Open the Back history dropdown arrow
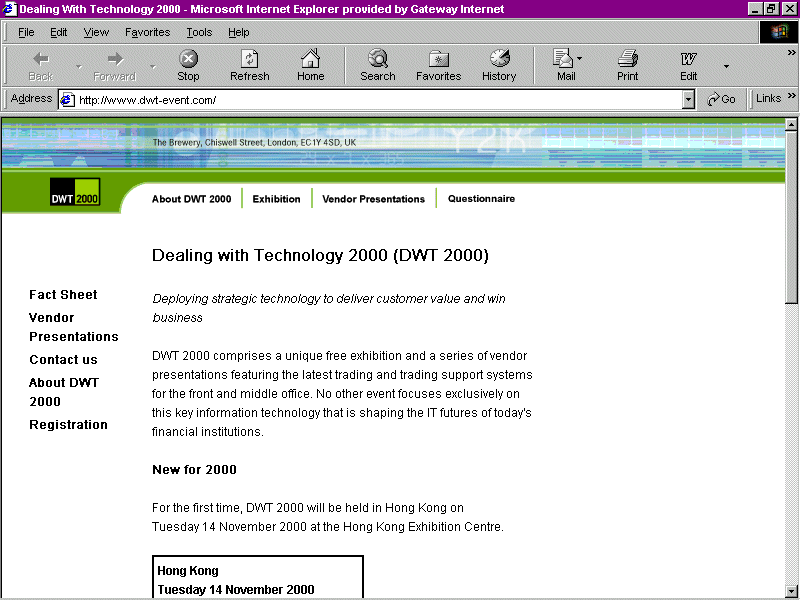800x600 pixels. pos(79,66)
